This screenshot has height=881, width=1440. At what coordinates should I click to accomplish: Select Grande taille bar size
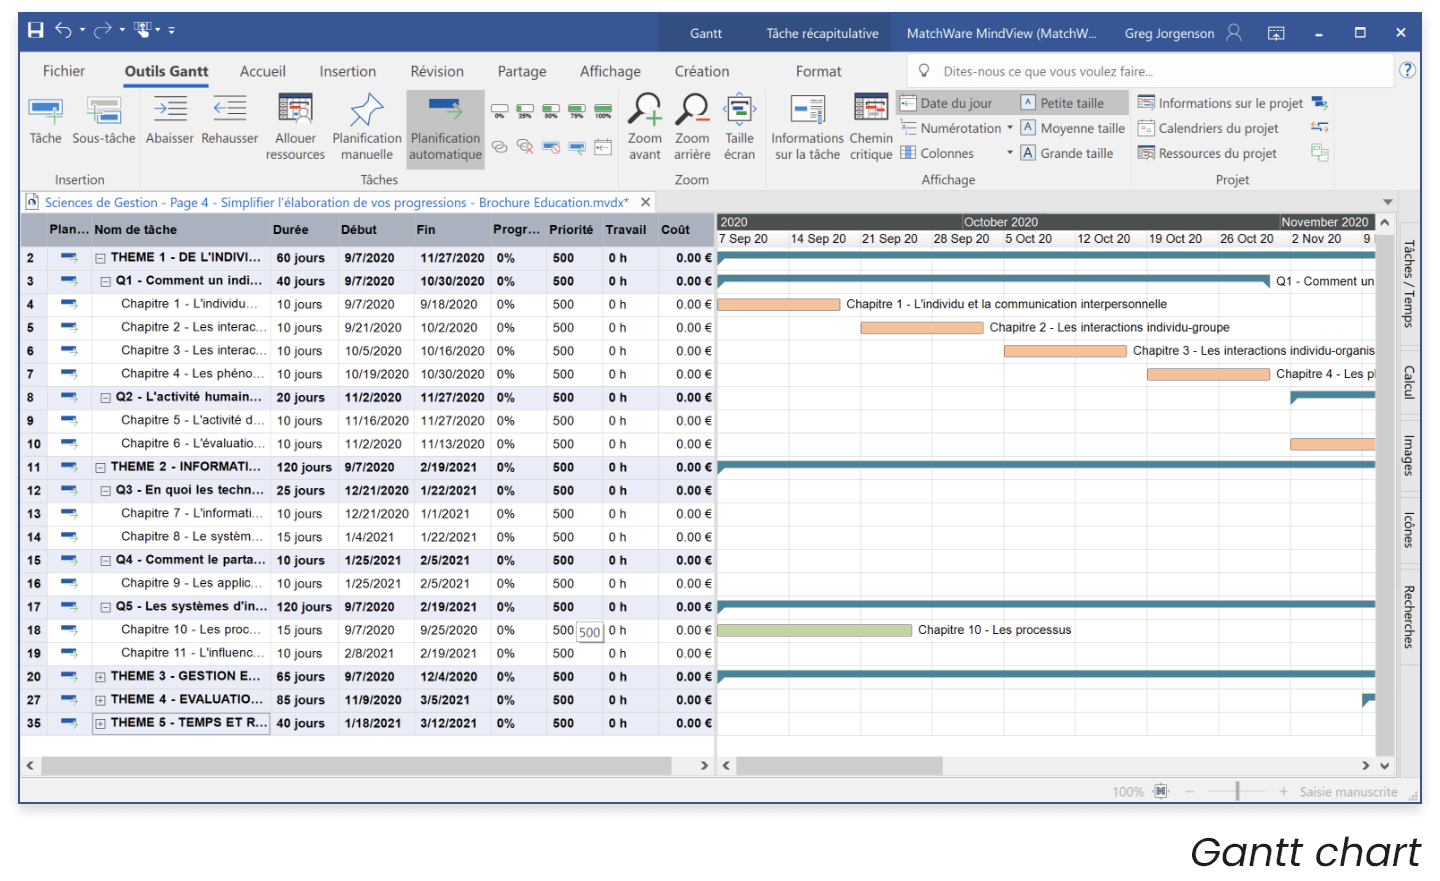(1066, 153)
